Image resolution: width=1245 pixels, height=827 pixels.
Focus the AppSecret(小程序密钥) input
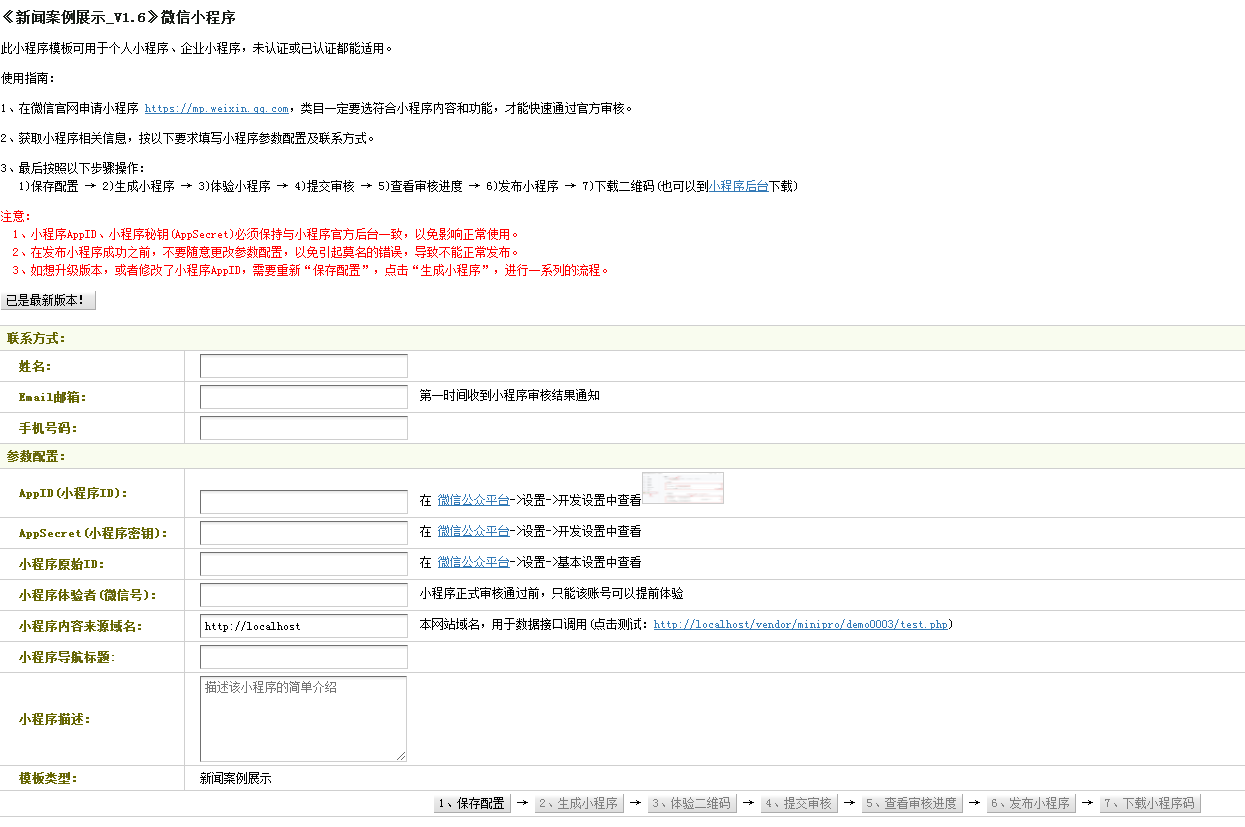pos(303,532)
